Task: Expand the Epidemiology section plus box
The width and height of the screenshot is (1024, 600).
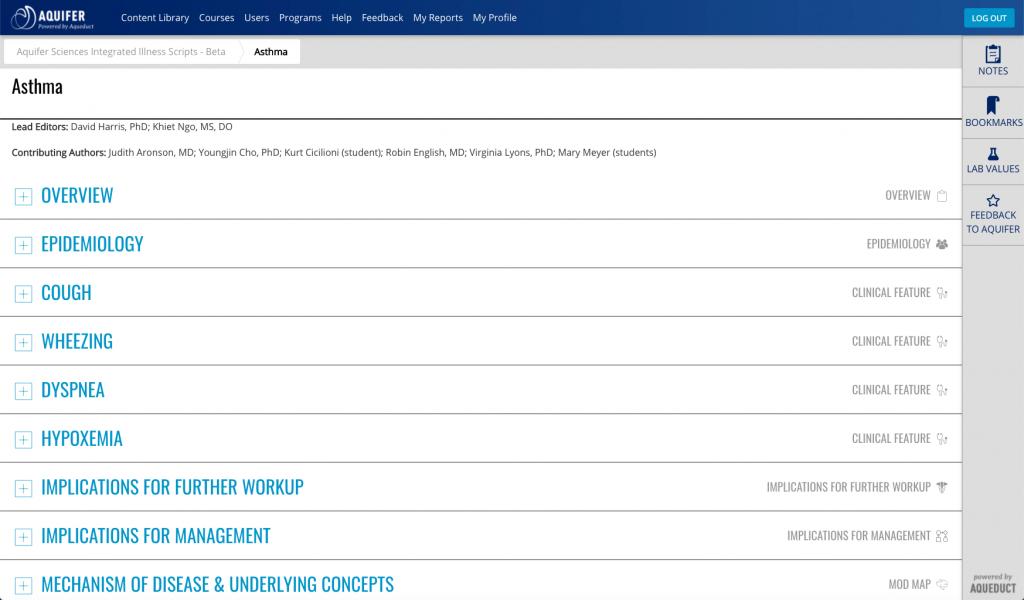Action: coord(24,245)
